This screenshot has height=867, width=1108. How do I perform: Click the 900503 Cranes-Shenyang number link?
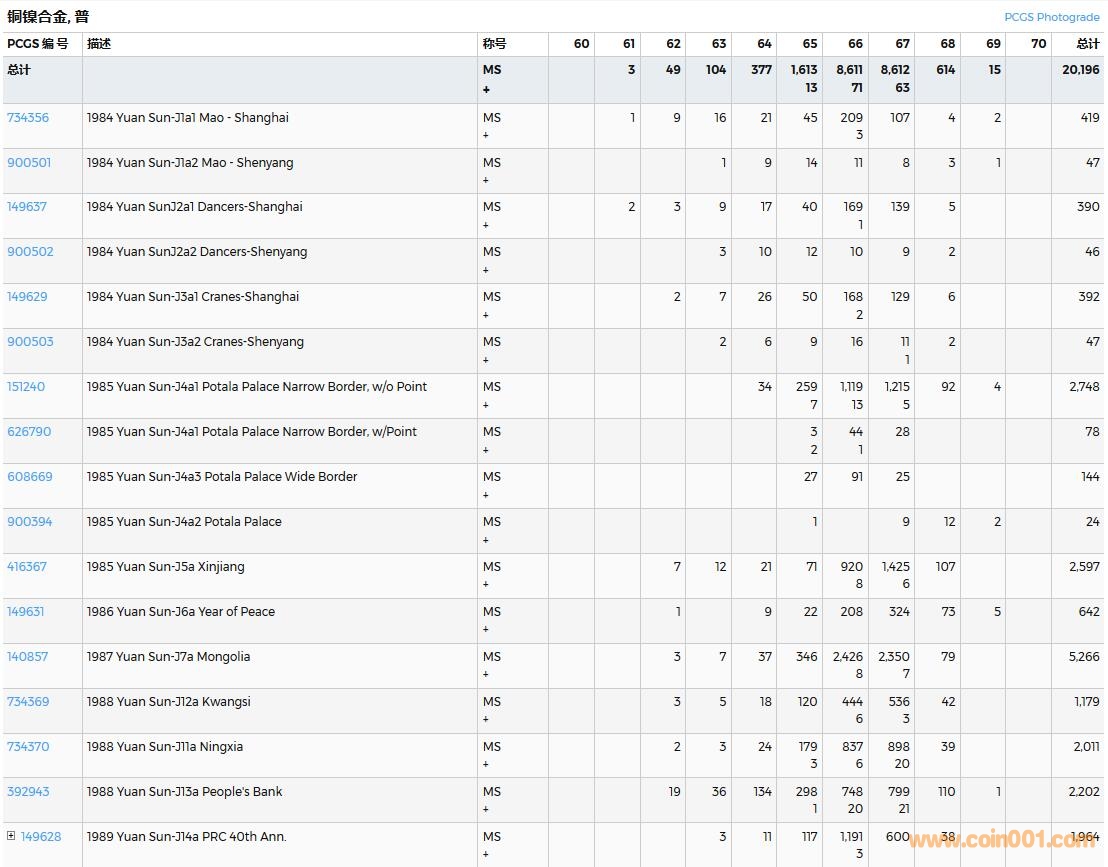point(30,342)
